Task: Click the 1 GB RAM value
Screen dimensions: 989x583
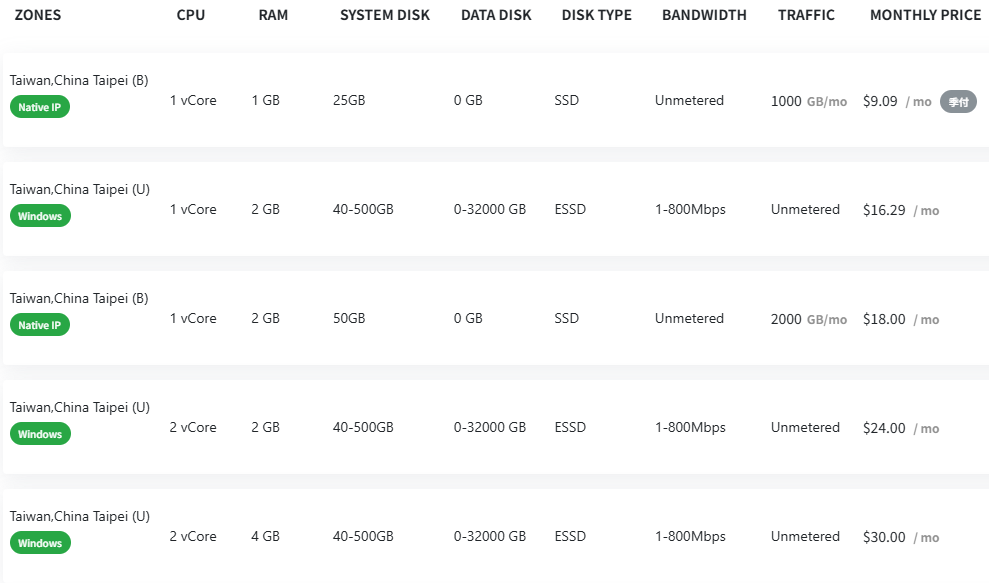Action: 266,100
